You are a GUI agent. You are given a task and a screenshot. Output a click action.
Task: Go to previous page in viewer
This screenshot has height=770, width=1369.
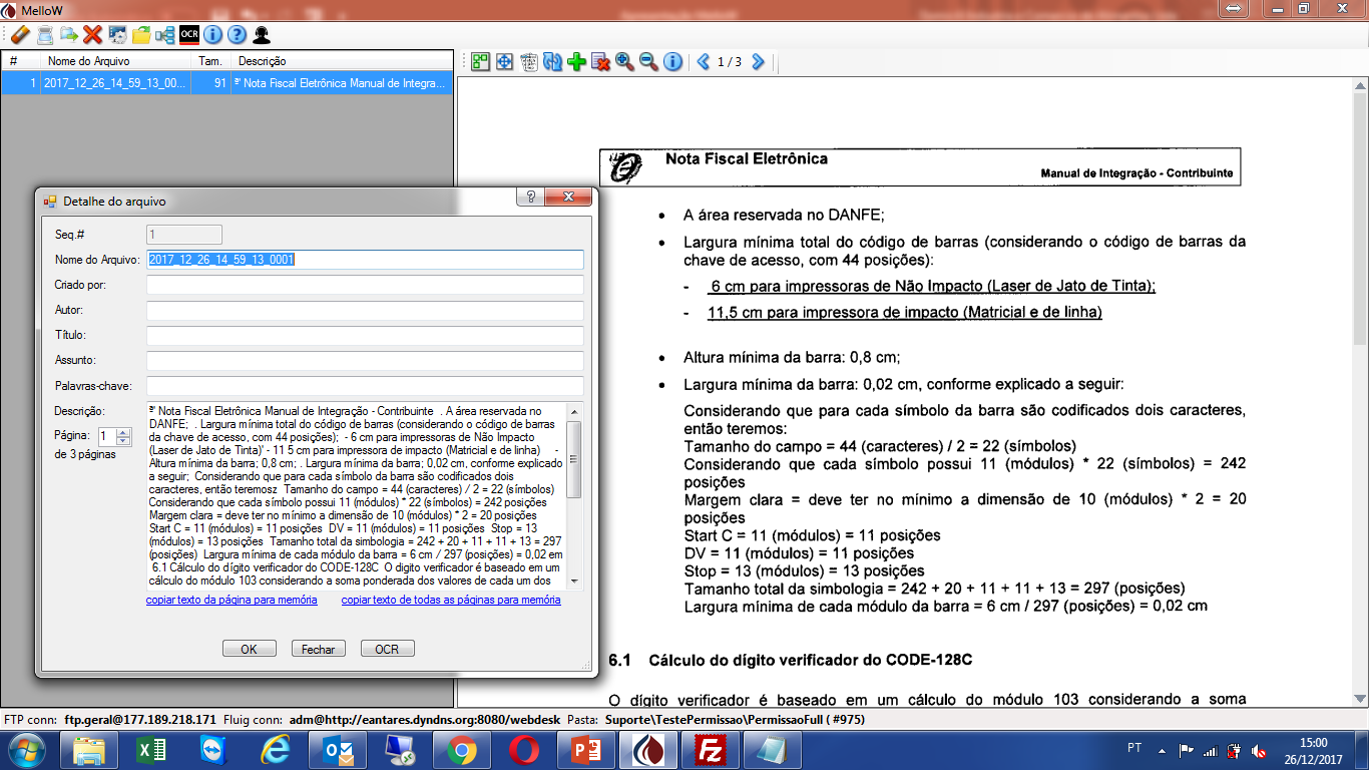tap(704, 62)
